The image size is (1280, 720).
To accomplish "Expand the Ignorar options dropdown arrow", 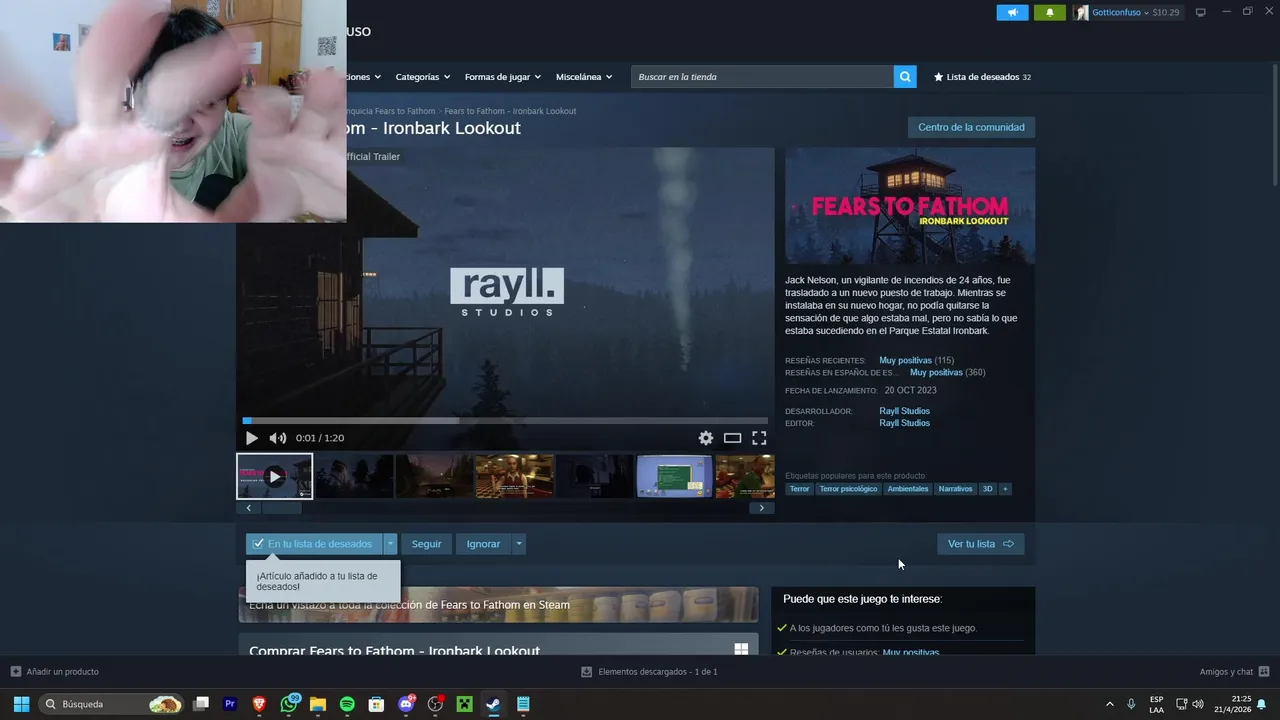I will click(519, 544).
